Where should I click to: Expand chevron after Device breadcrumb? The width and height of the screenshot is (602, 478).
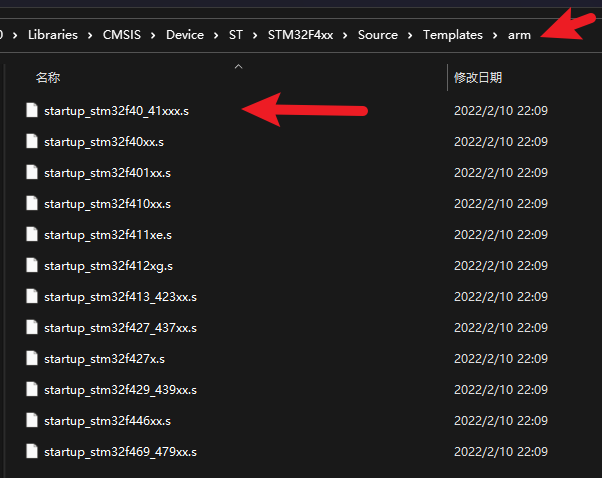(x=216, y=35)
